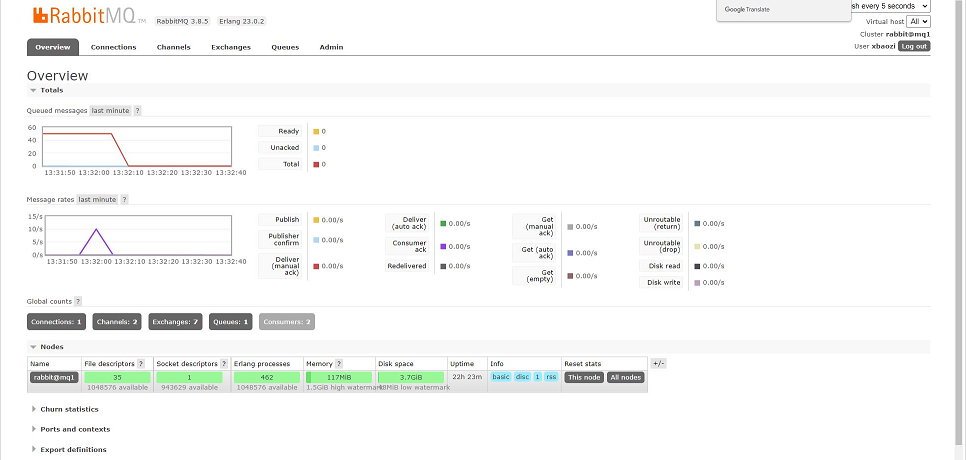This screenshot has width=966, height=460.
Task: Click Memory column help question mark
Action: (339, 364)
